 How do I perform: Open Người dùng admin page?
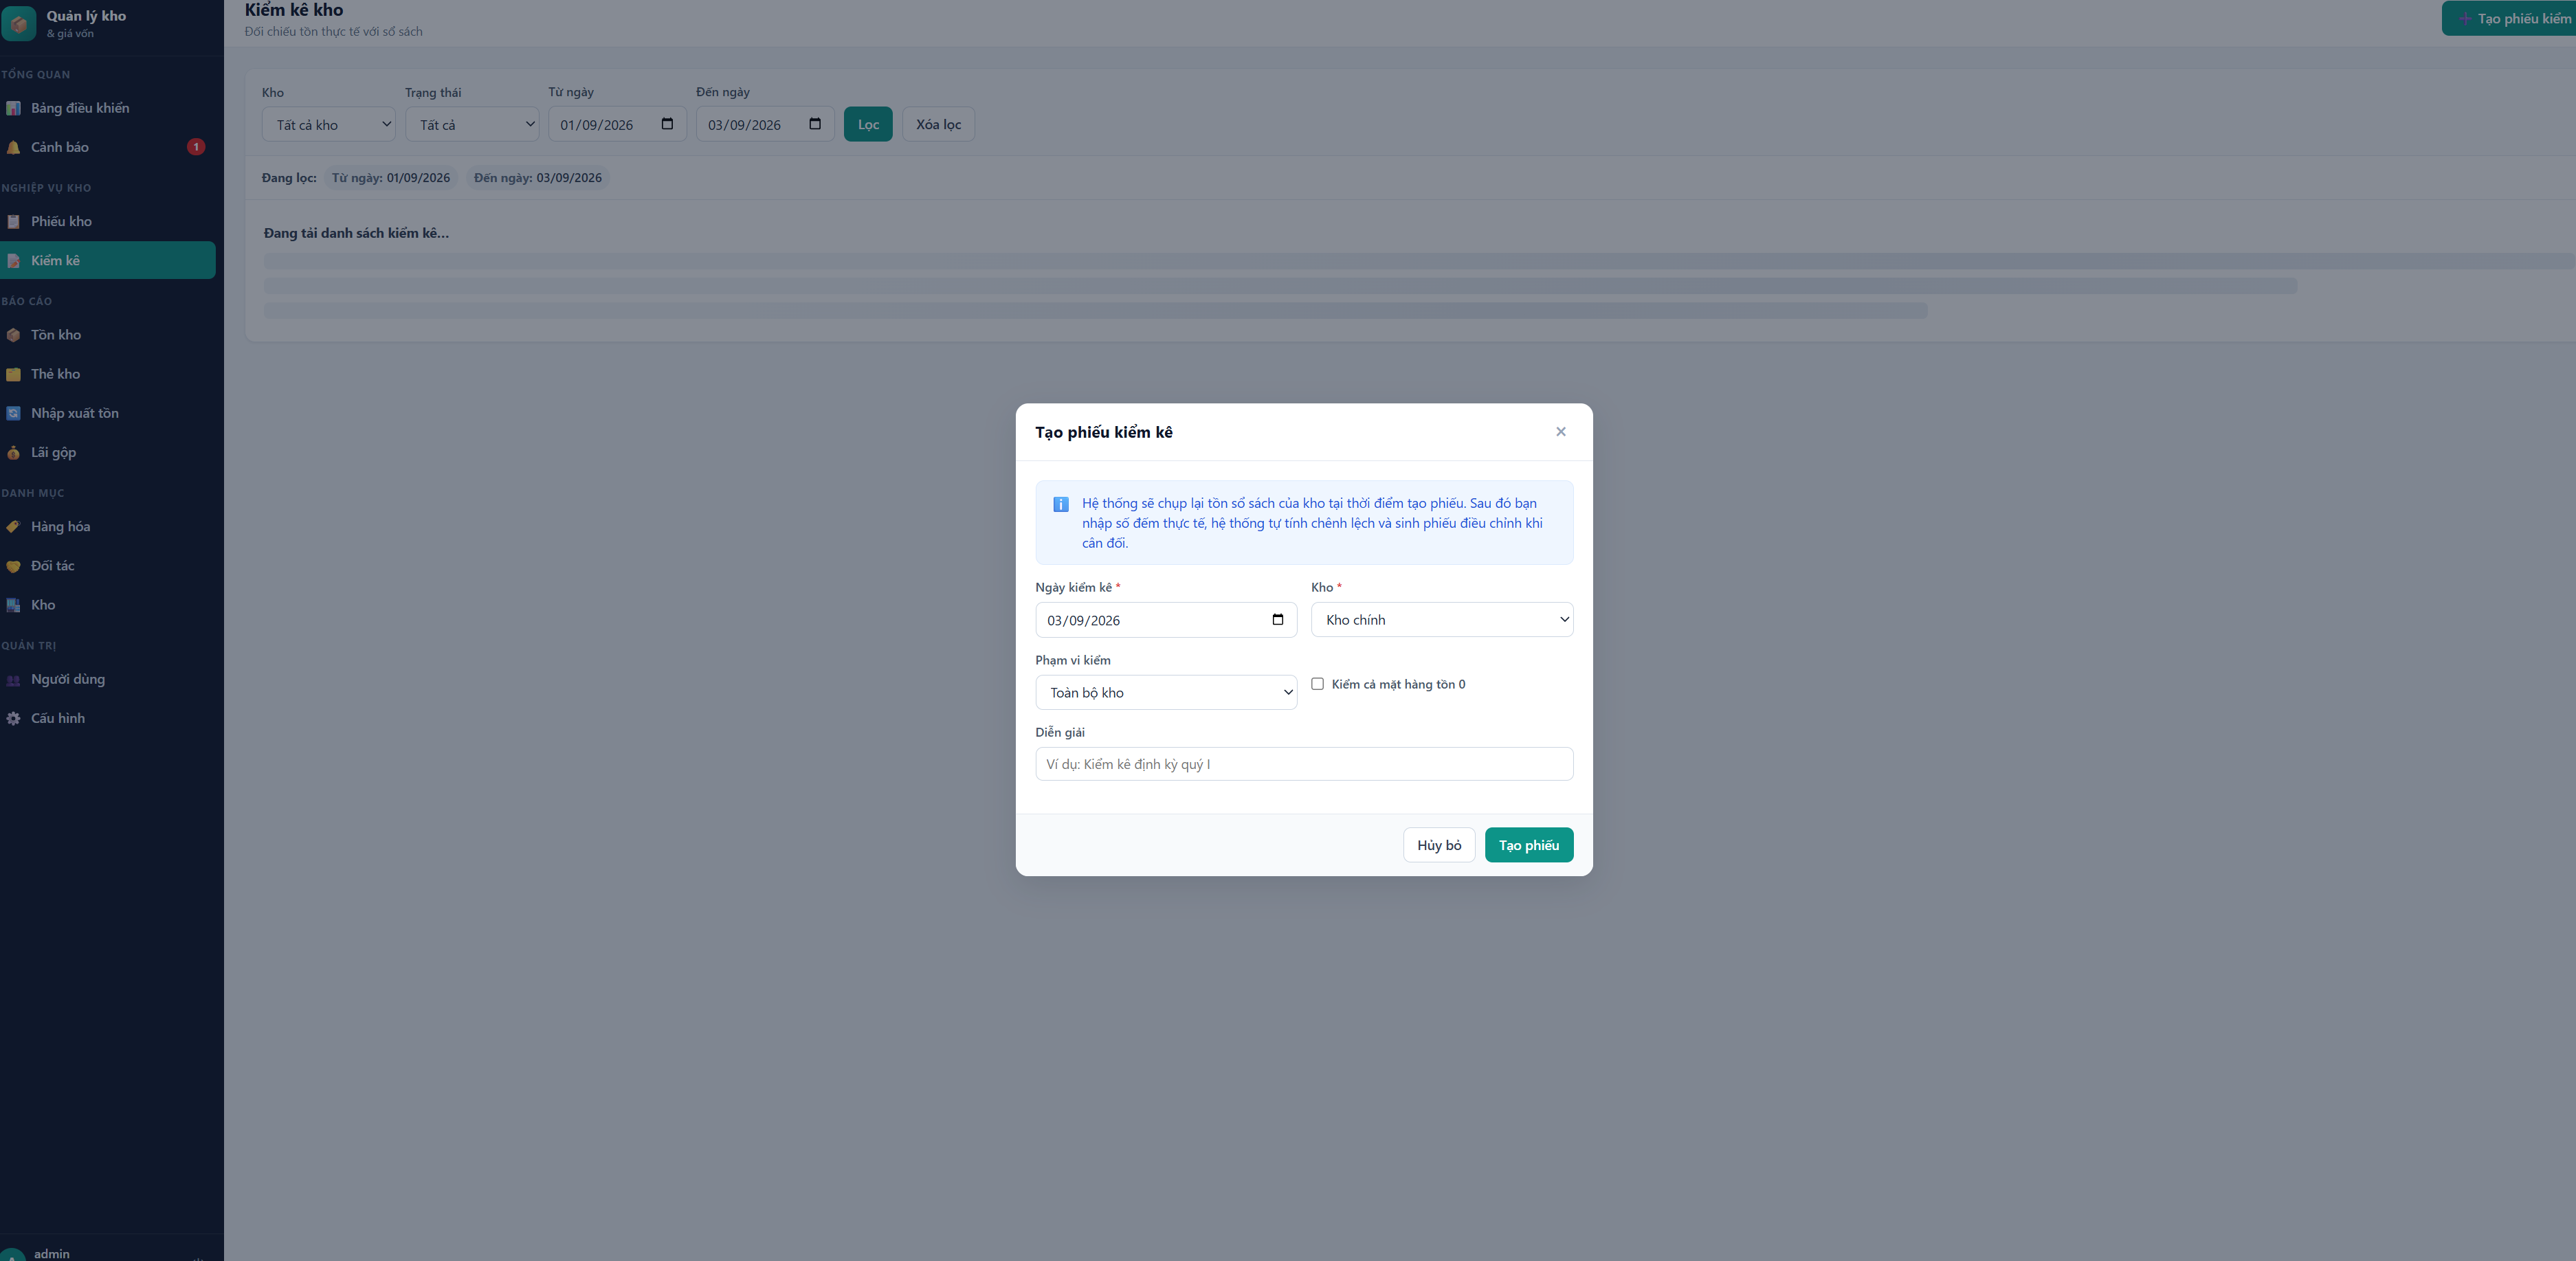pos(108,680)
